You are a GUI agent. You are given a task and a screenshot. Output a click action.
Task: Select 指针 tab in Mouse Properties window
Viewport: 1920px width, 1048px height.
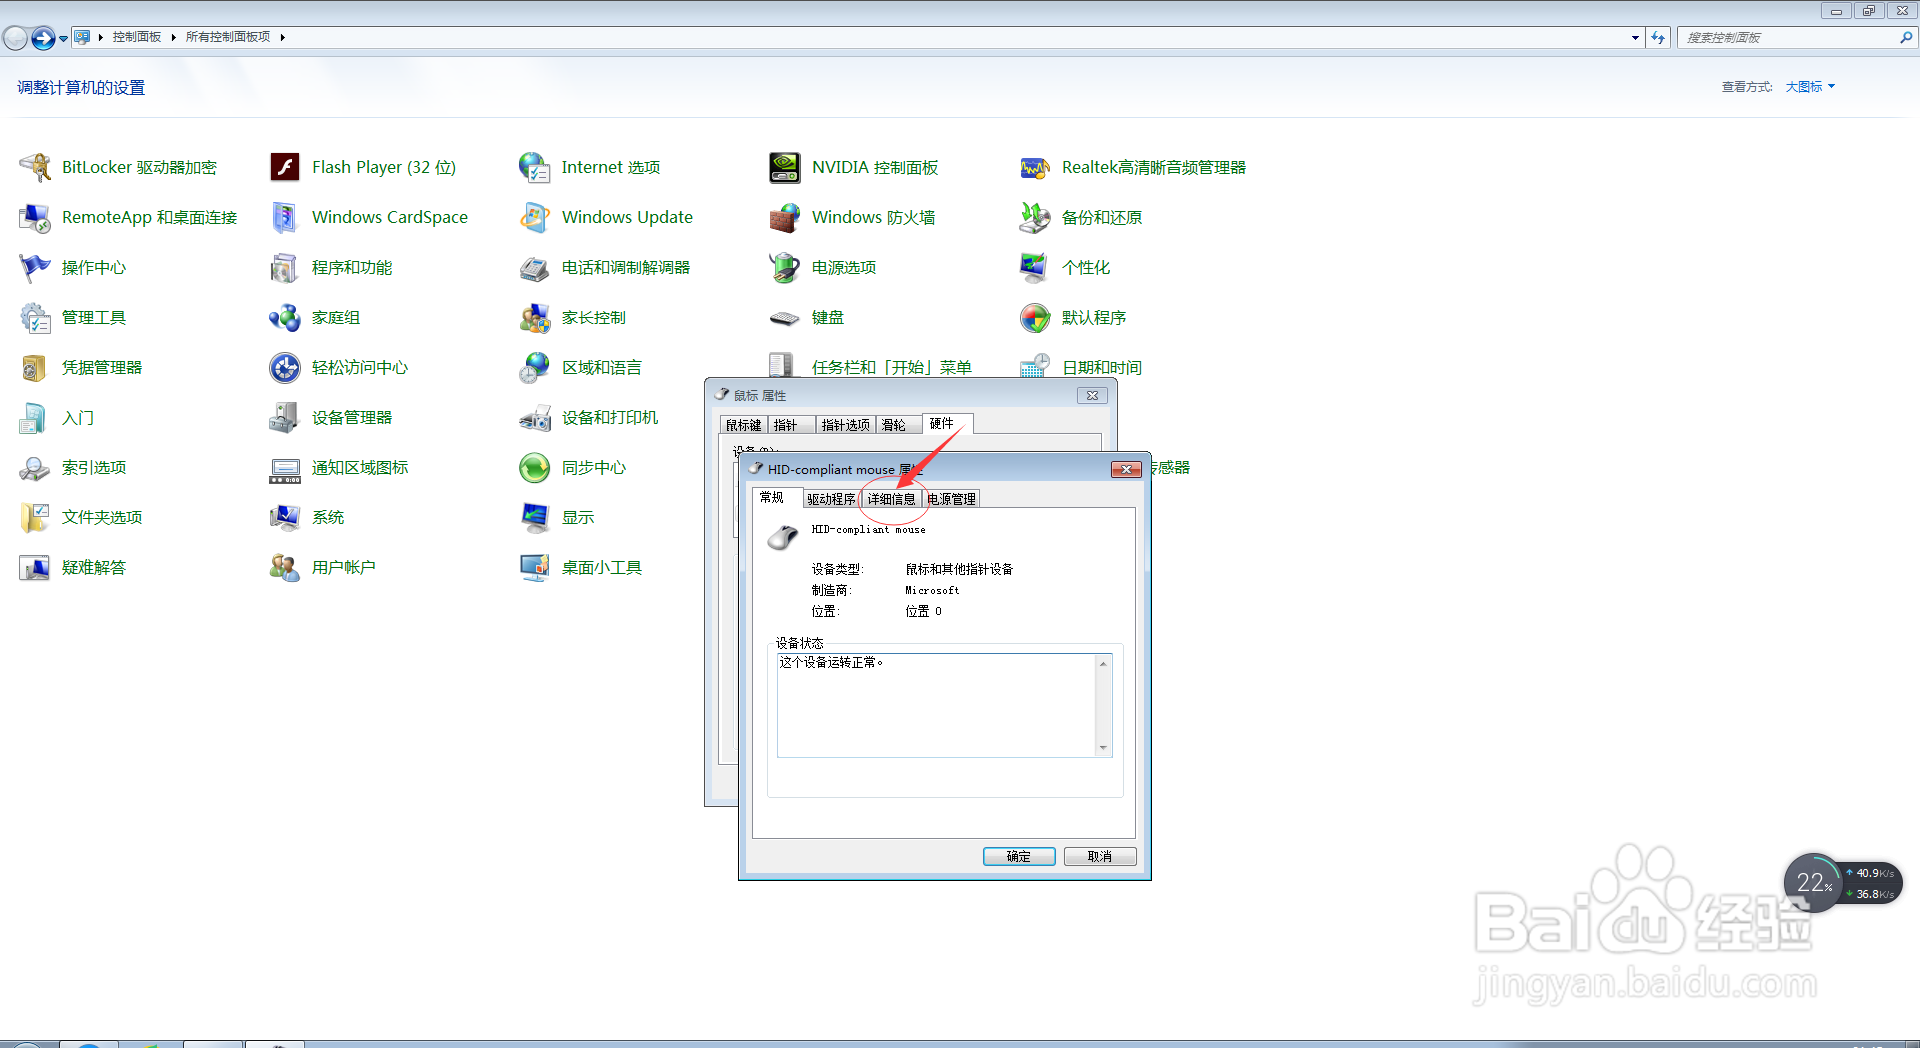pos(791,425)
